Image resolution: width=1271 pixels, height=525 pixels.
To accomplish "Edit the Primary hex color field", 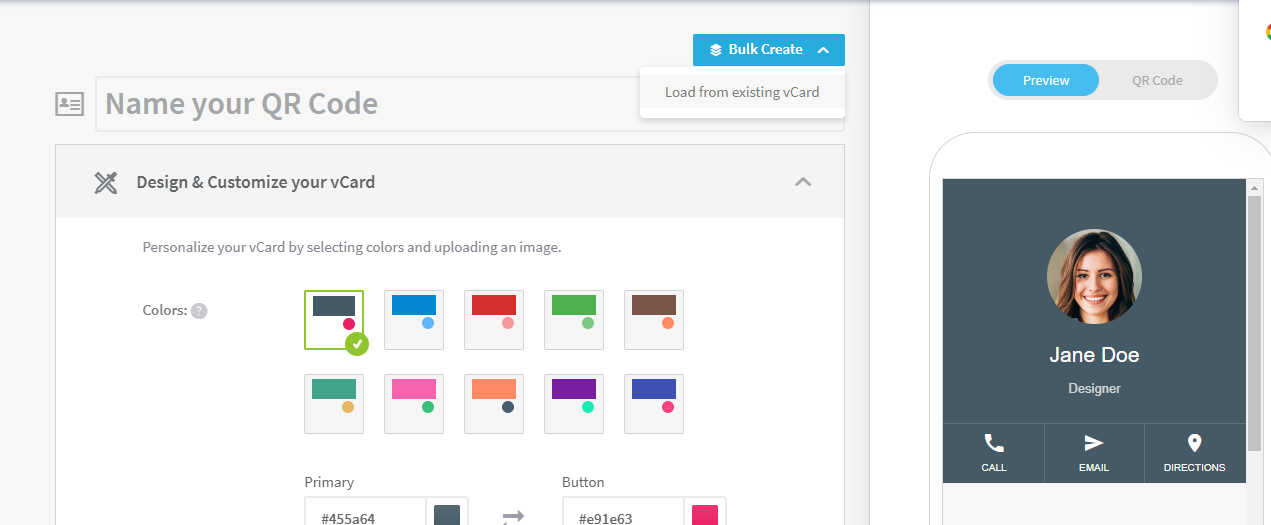I will [366, 512].
